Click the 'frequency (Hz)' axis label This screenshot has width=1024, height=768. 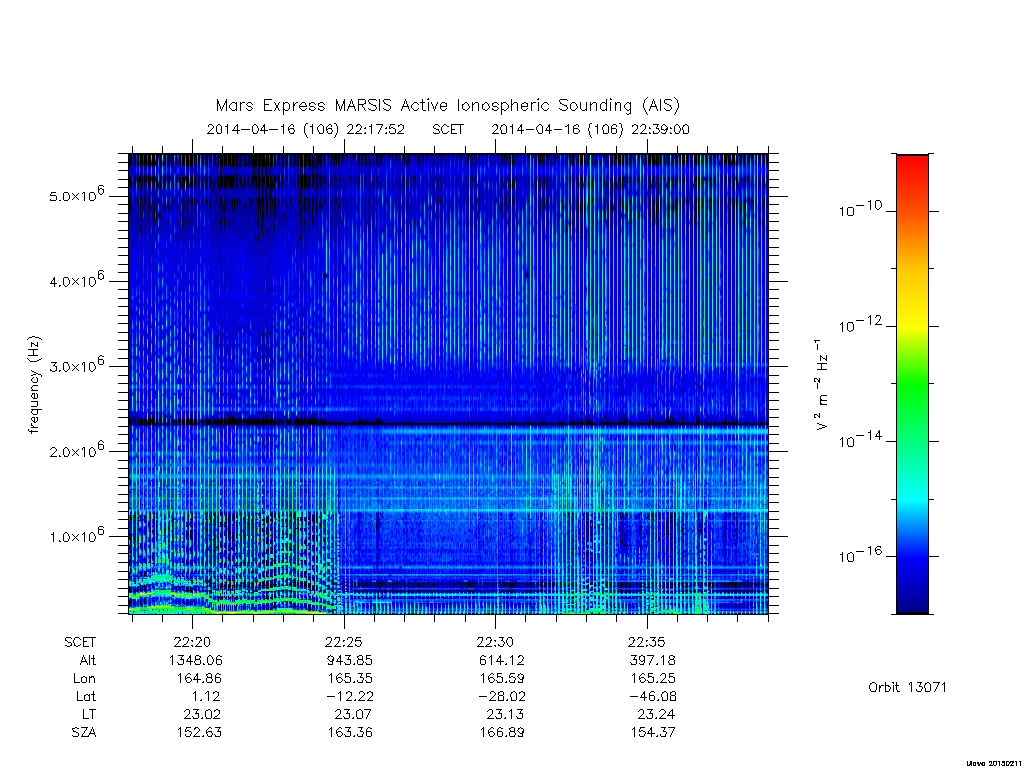click(x=35, y=385)
